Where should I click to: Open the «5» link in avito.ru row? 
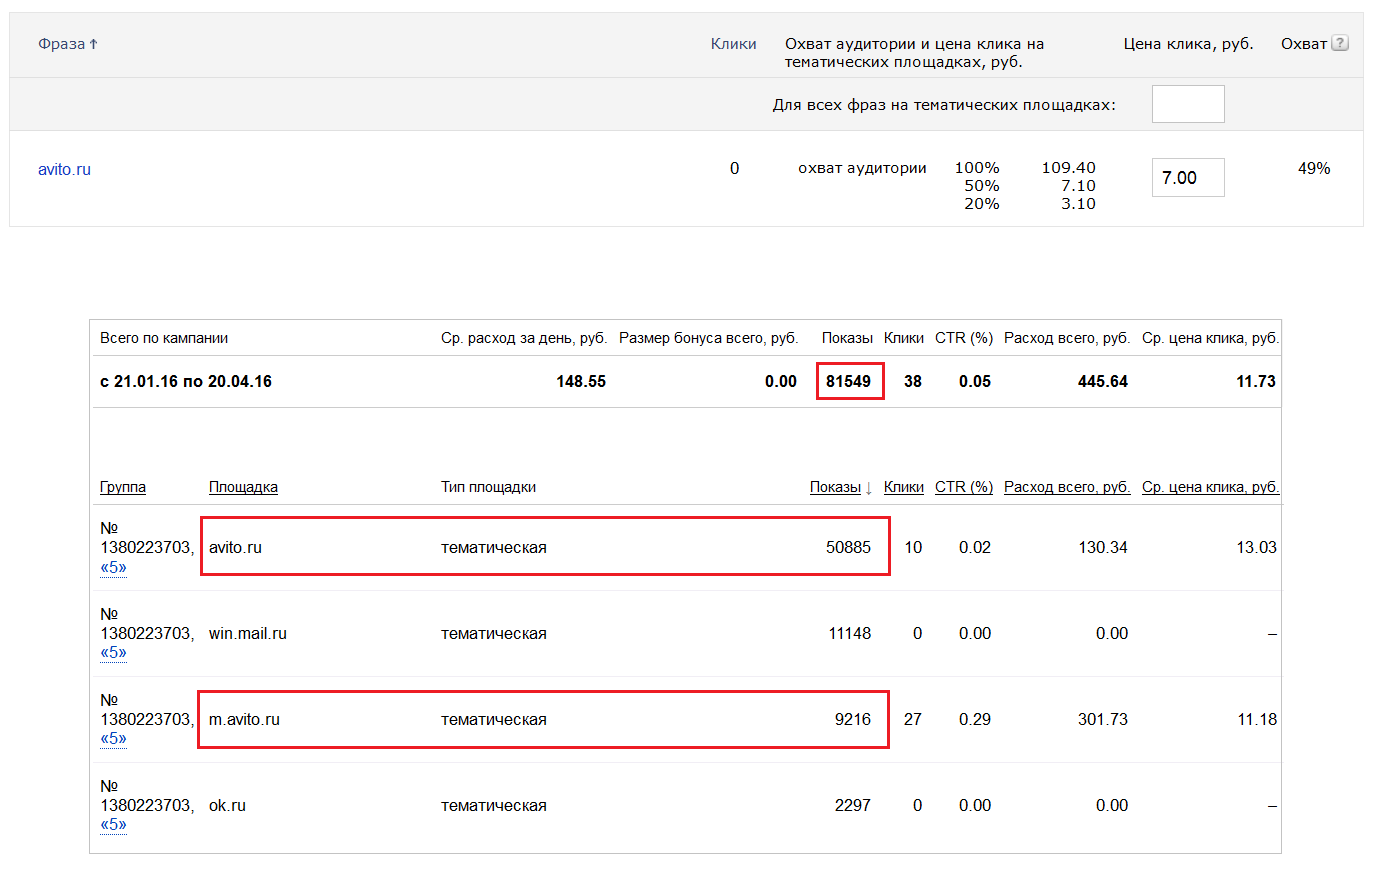(x=113, y=568)
